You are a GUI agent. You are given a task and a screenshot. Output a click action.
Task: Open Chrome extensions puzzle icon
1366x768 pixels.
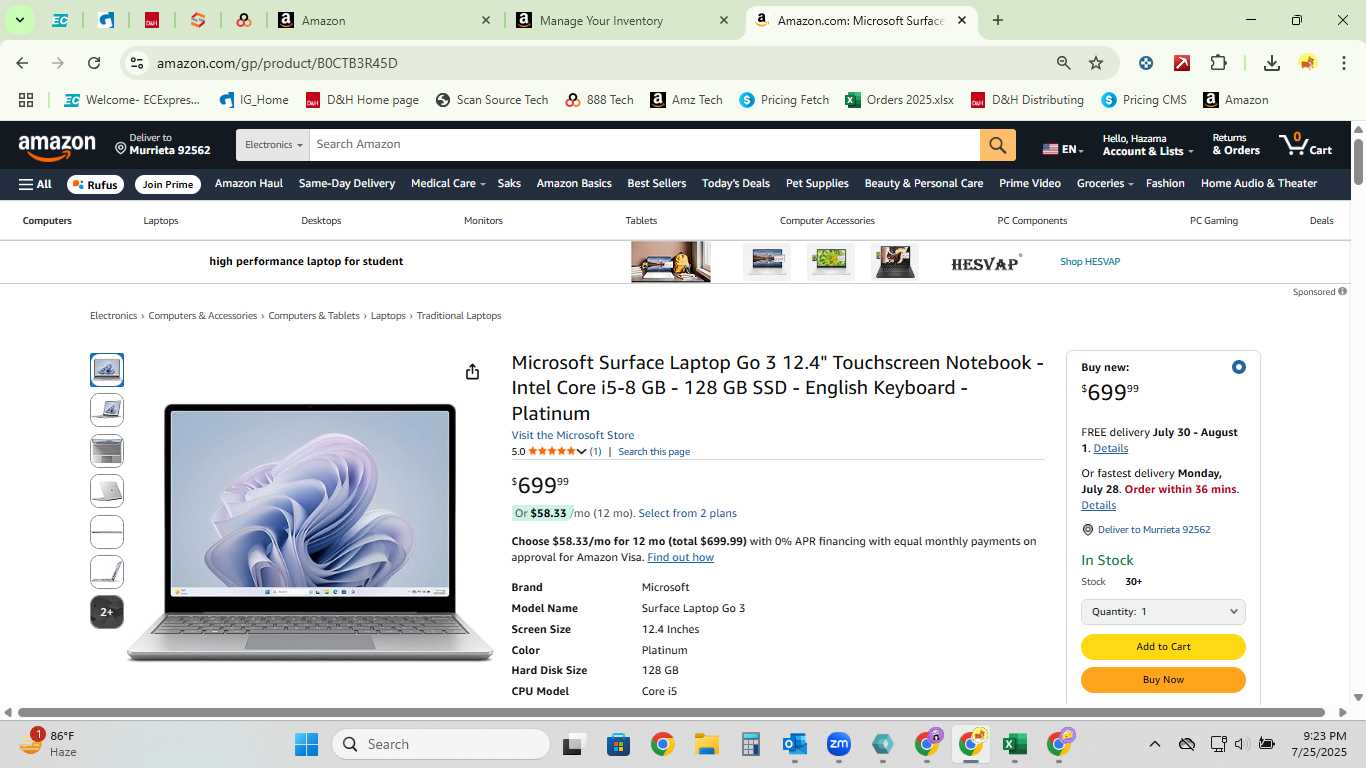coord(1218,63)
